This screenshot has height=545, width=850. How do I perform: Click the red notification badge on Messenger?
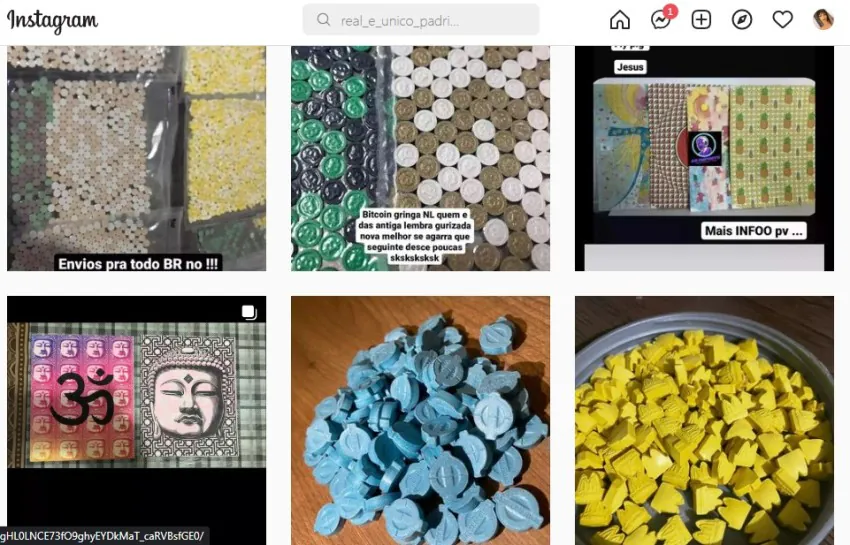[671, 11]
